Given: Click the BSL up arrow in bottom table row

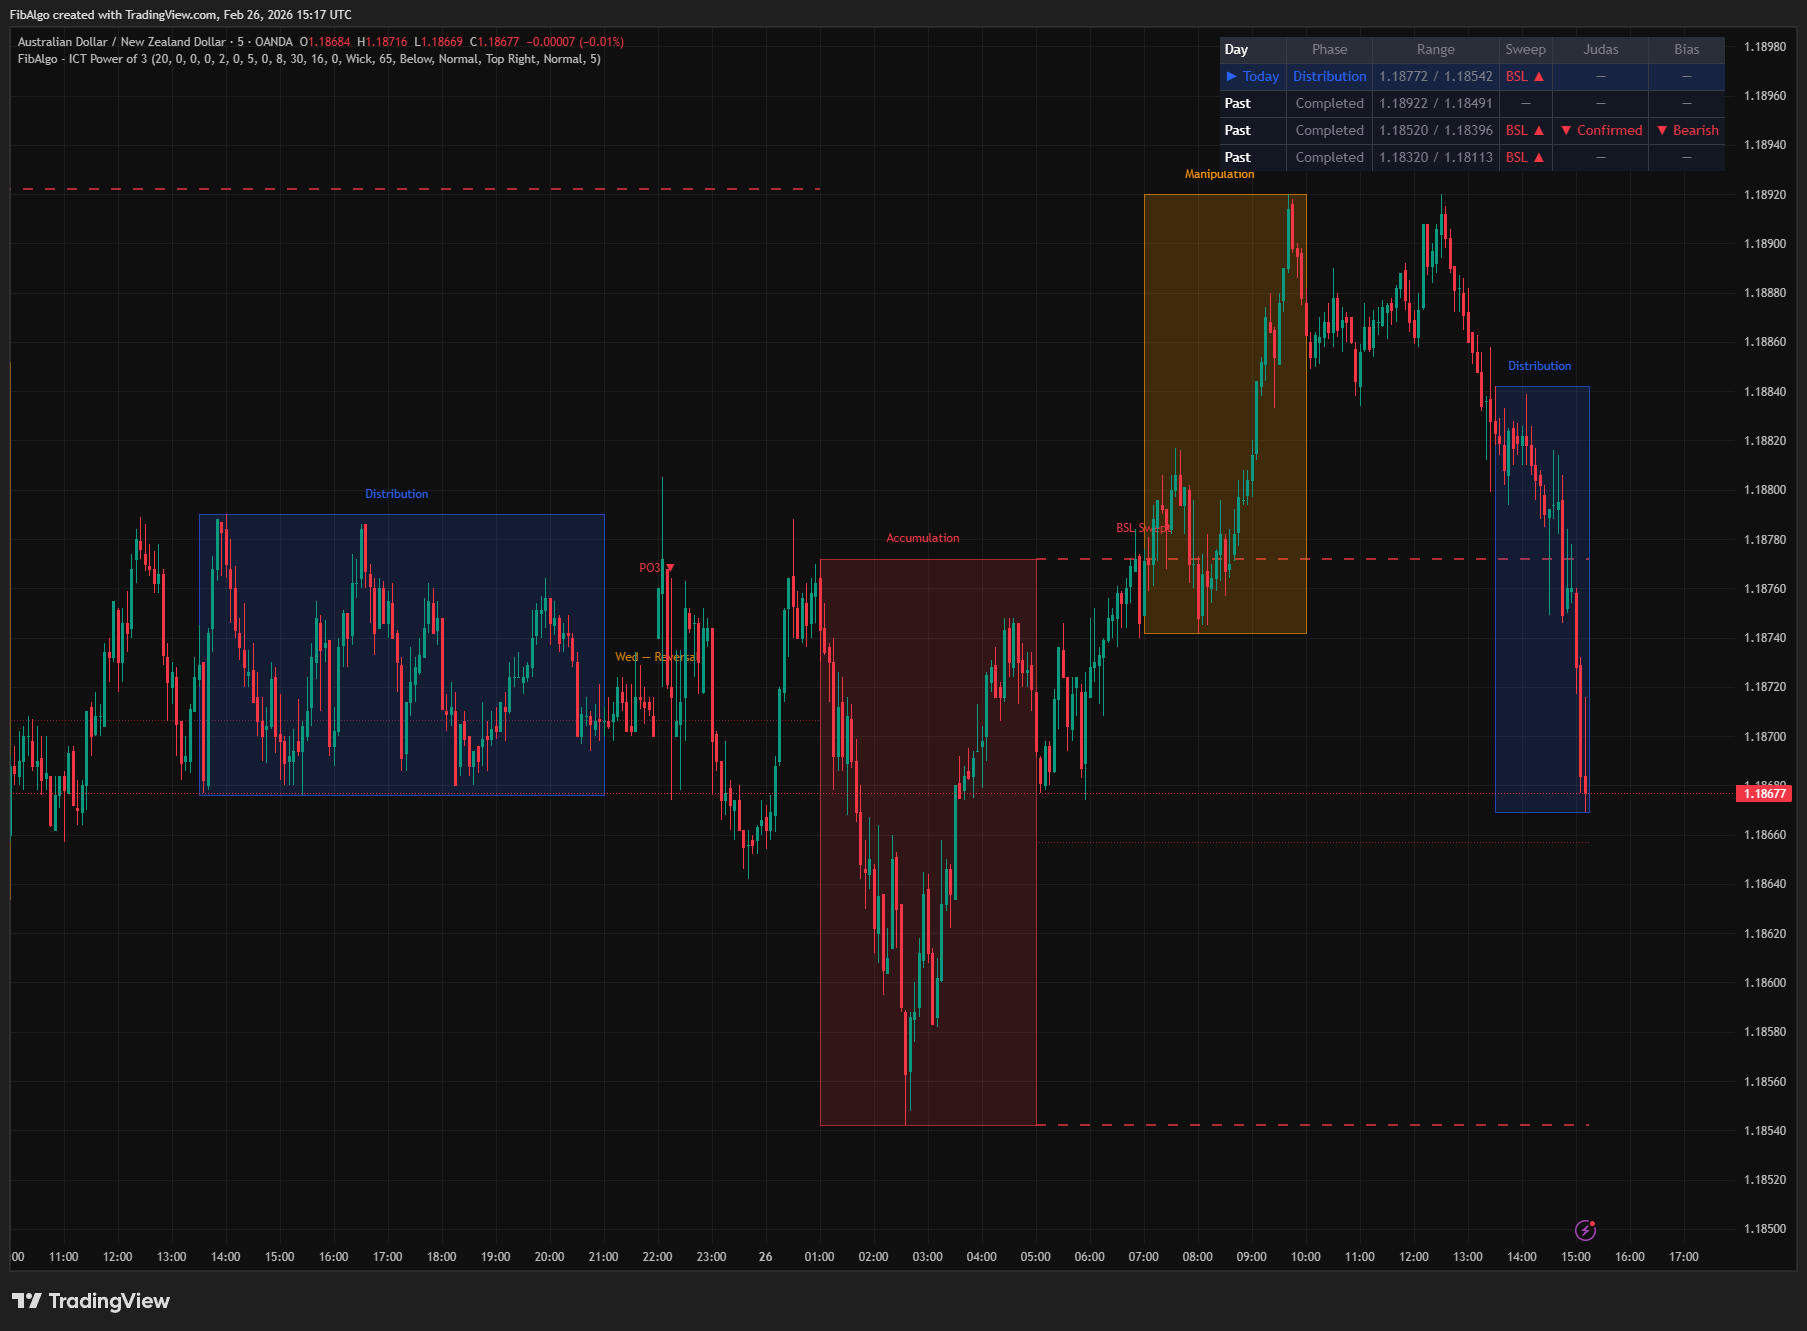Looking at the screenshot, I should tap(1539, 157).
